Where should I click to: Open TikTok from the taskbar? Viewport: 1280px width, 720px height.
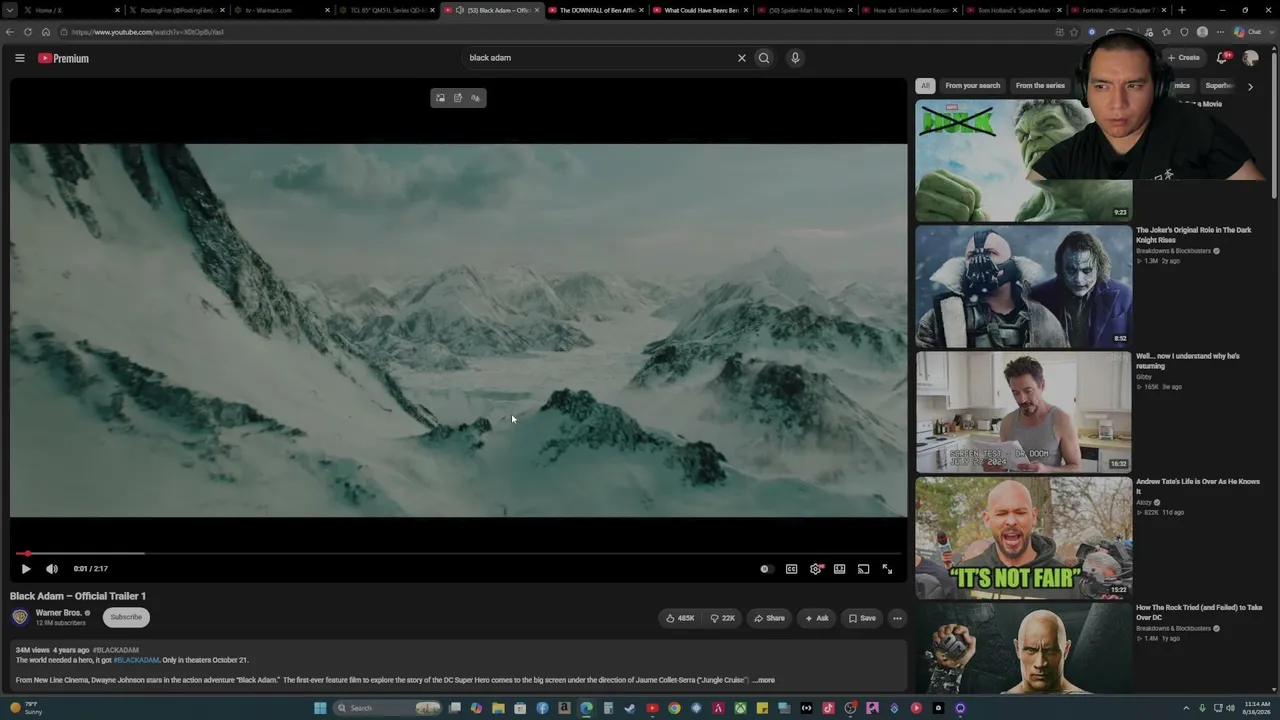[828, 708]
